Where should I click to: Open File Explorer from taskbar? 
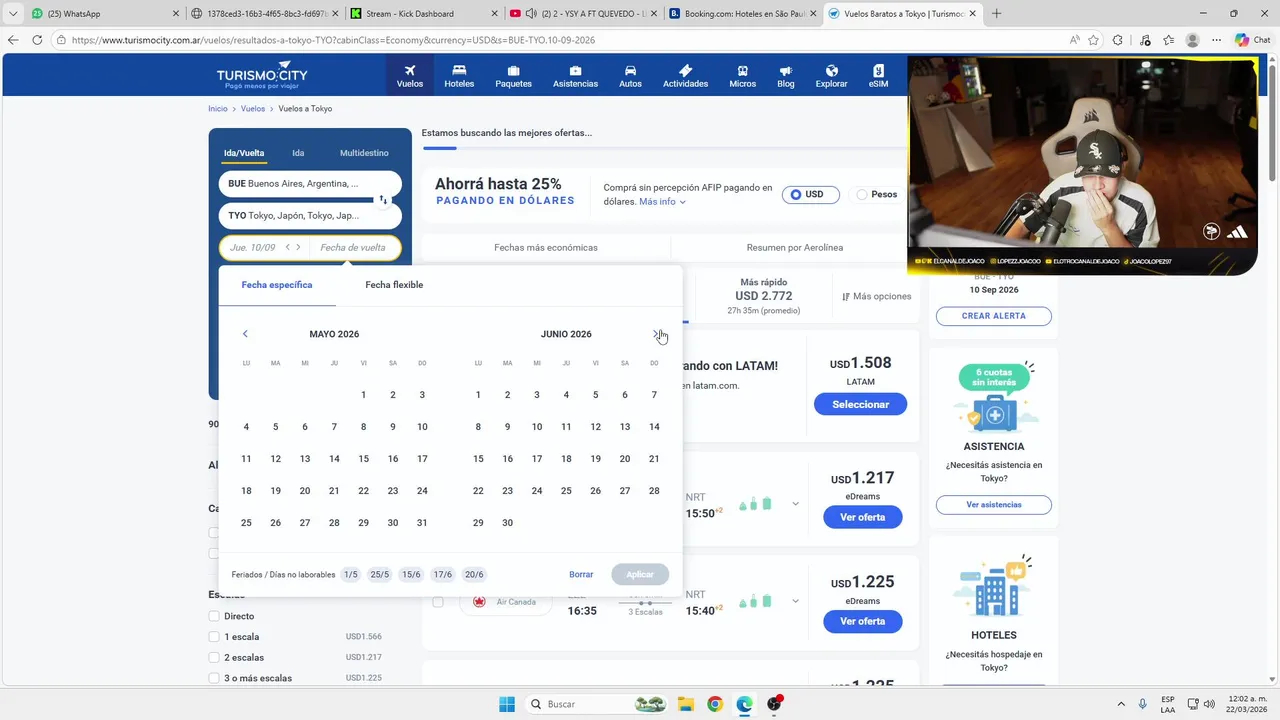pyautogui.click(x=685, y=704)
